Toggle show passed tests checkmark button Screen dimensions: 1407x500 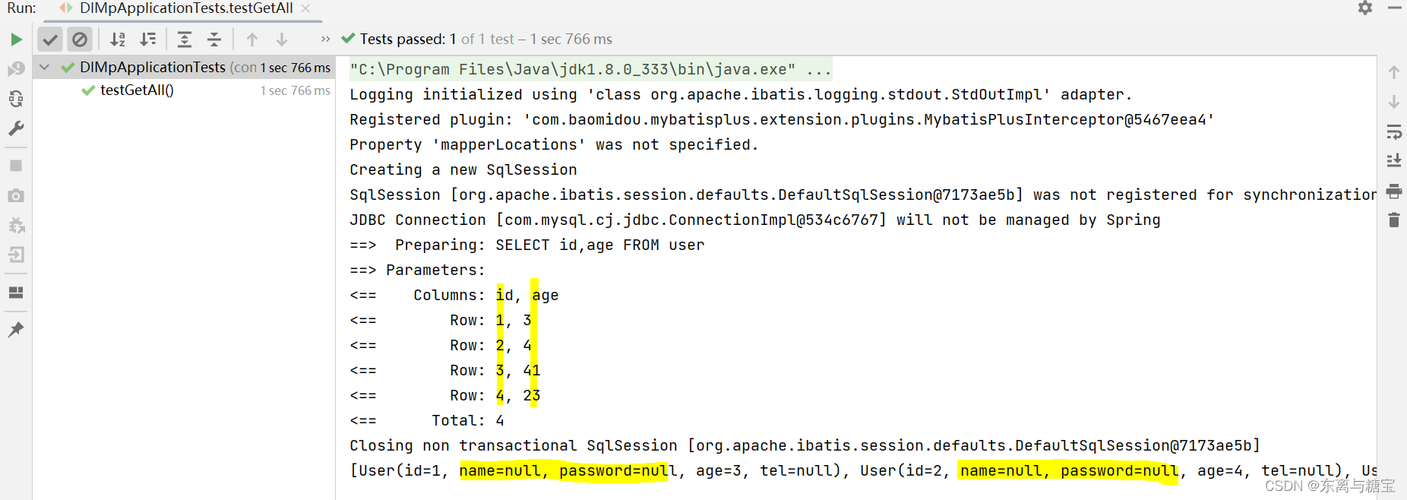click(x=50, y=39)
